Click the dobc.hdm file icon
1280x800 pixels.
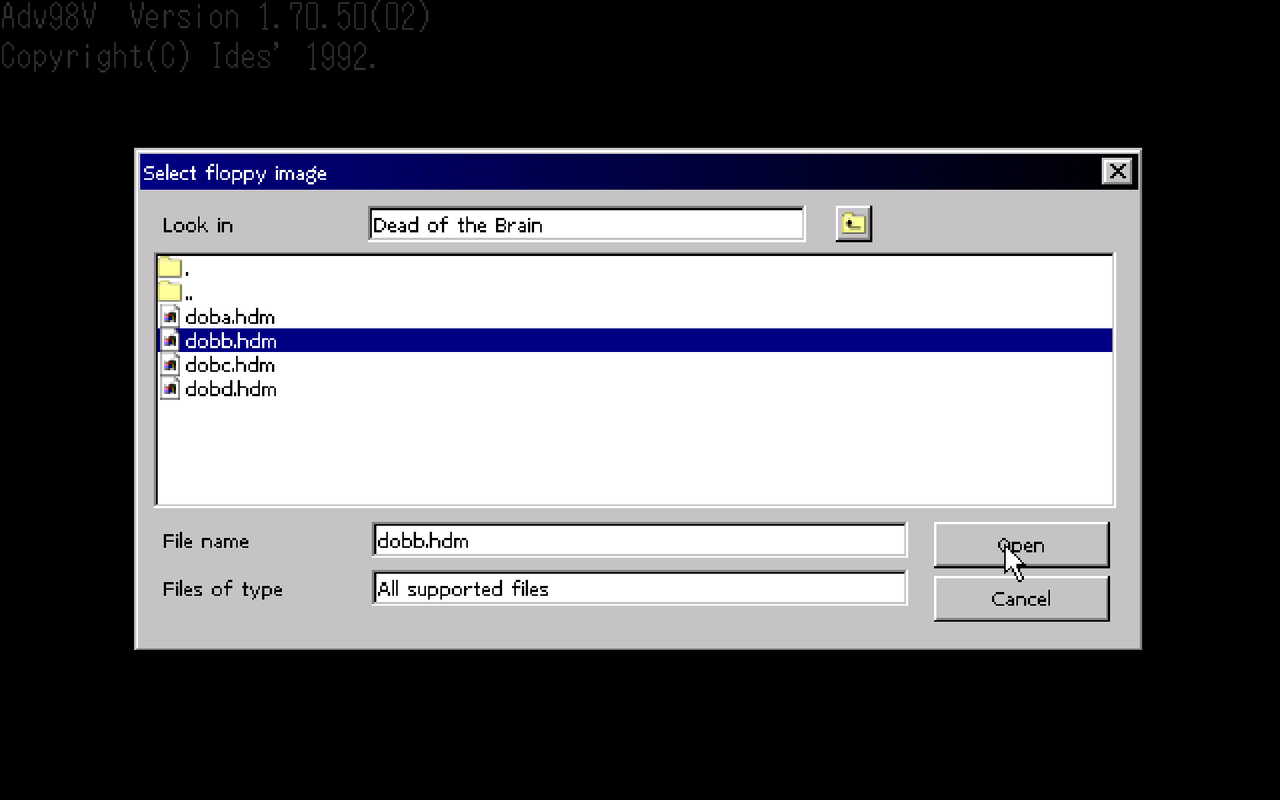point(170,364)
